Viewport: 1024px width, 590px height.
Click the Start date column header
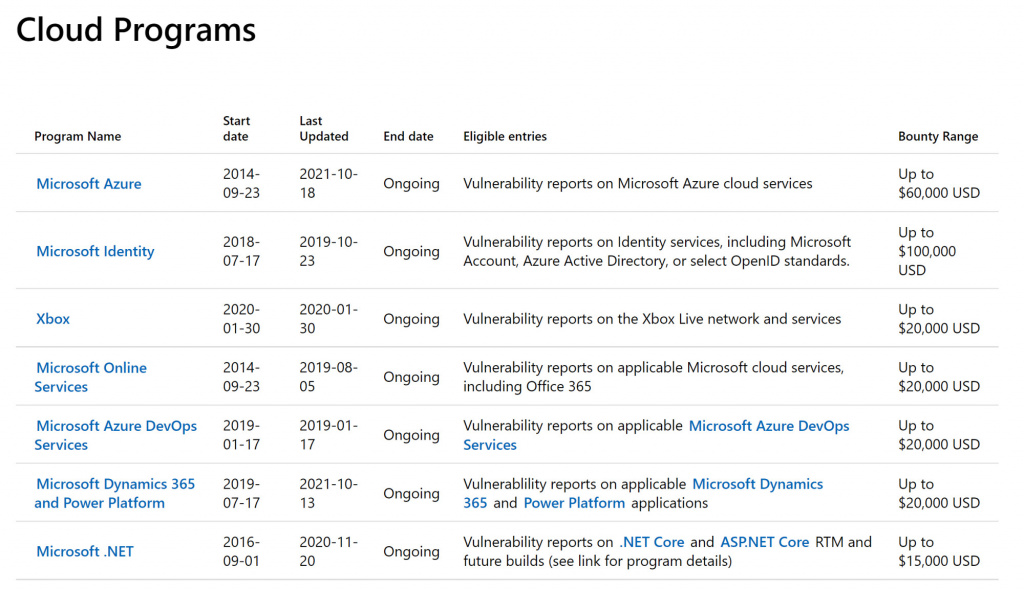tap(236, 129)
